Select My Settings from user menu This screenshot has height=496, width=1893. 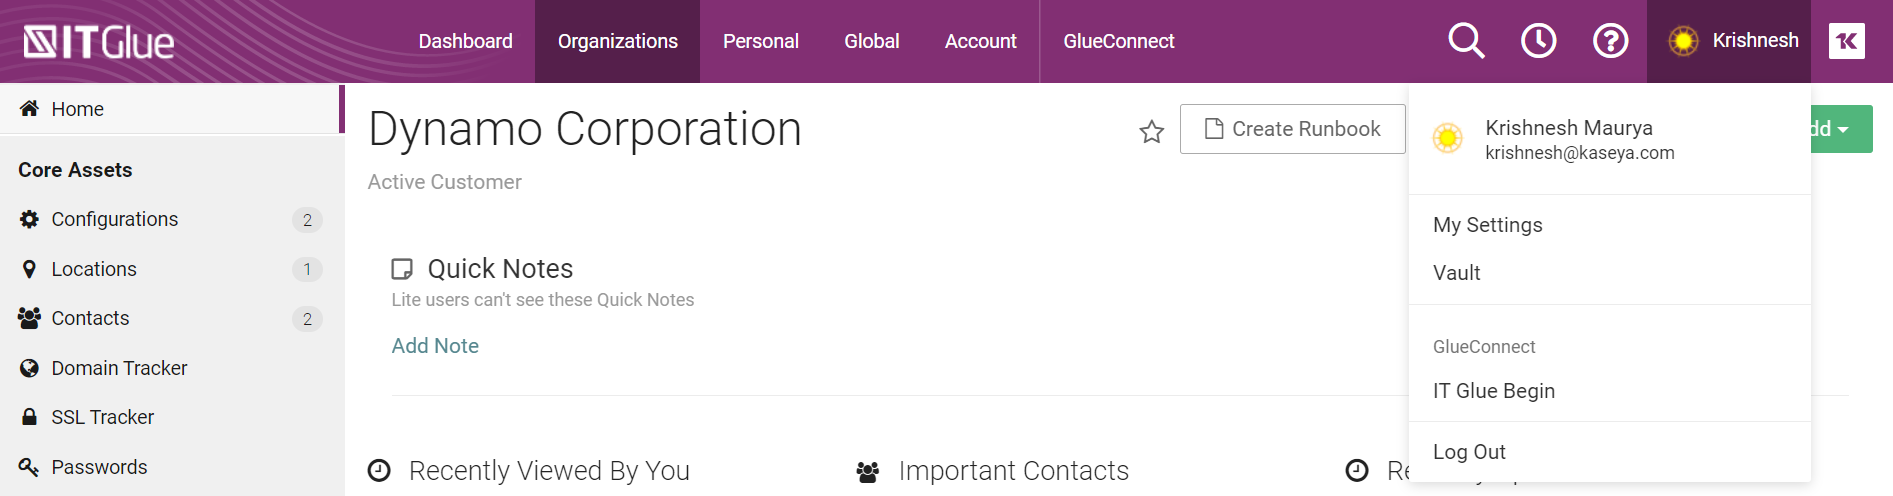point(1487,225)
